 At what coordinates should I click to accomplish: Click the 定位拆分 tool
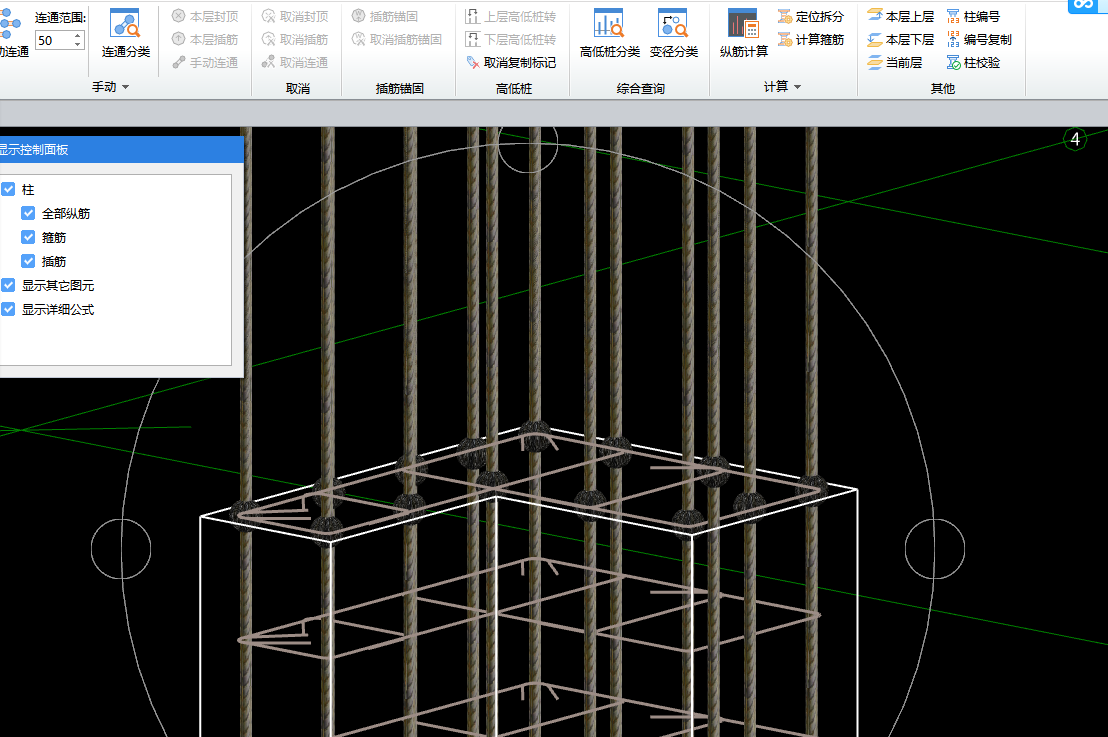(811, 16)
